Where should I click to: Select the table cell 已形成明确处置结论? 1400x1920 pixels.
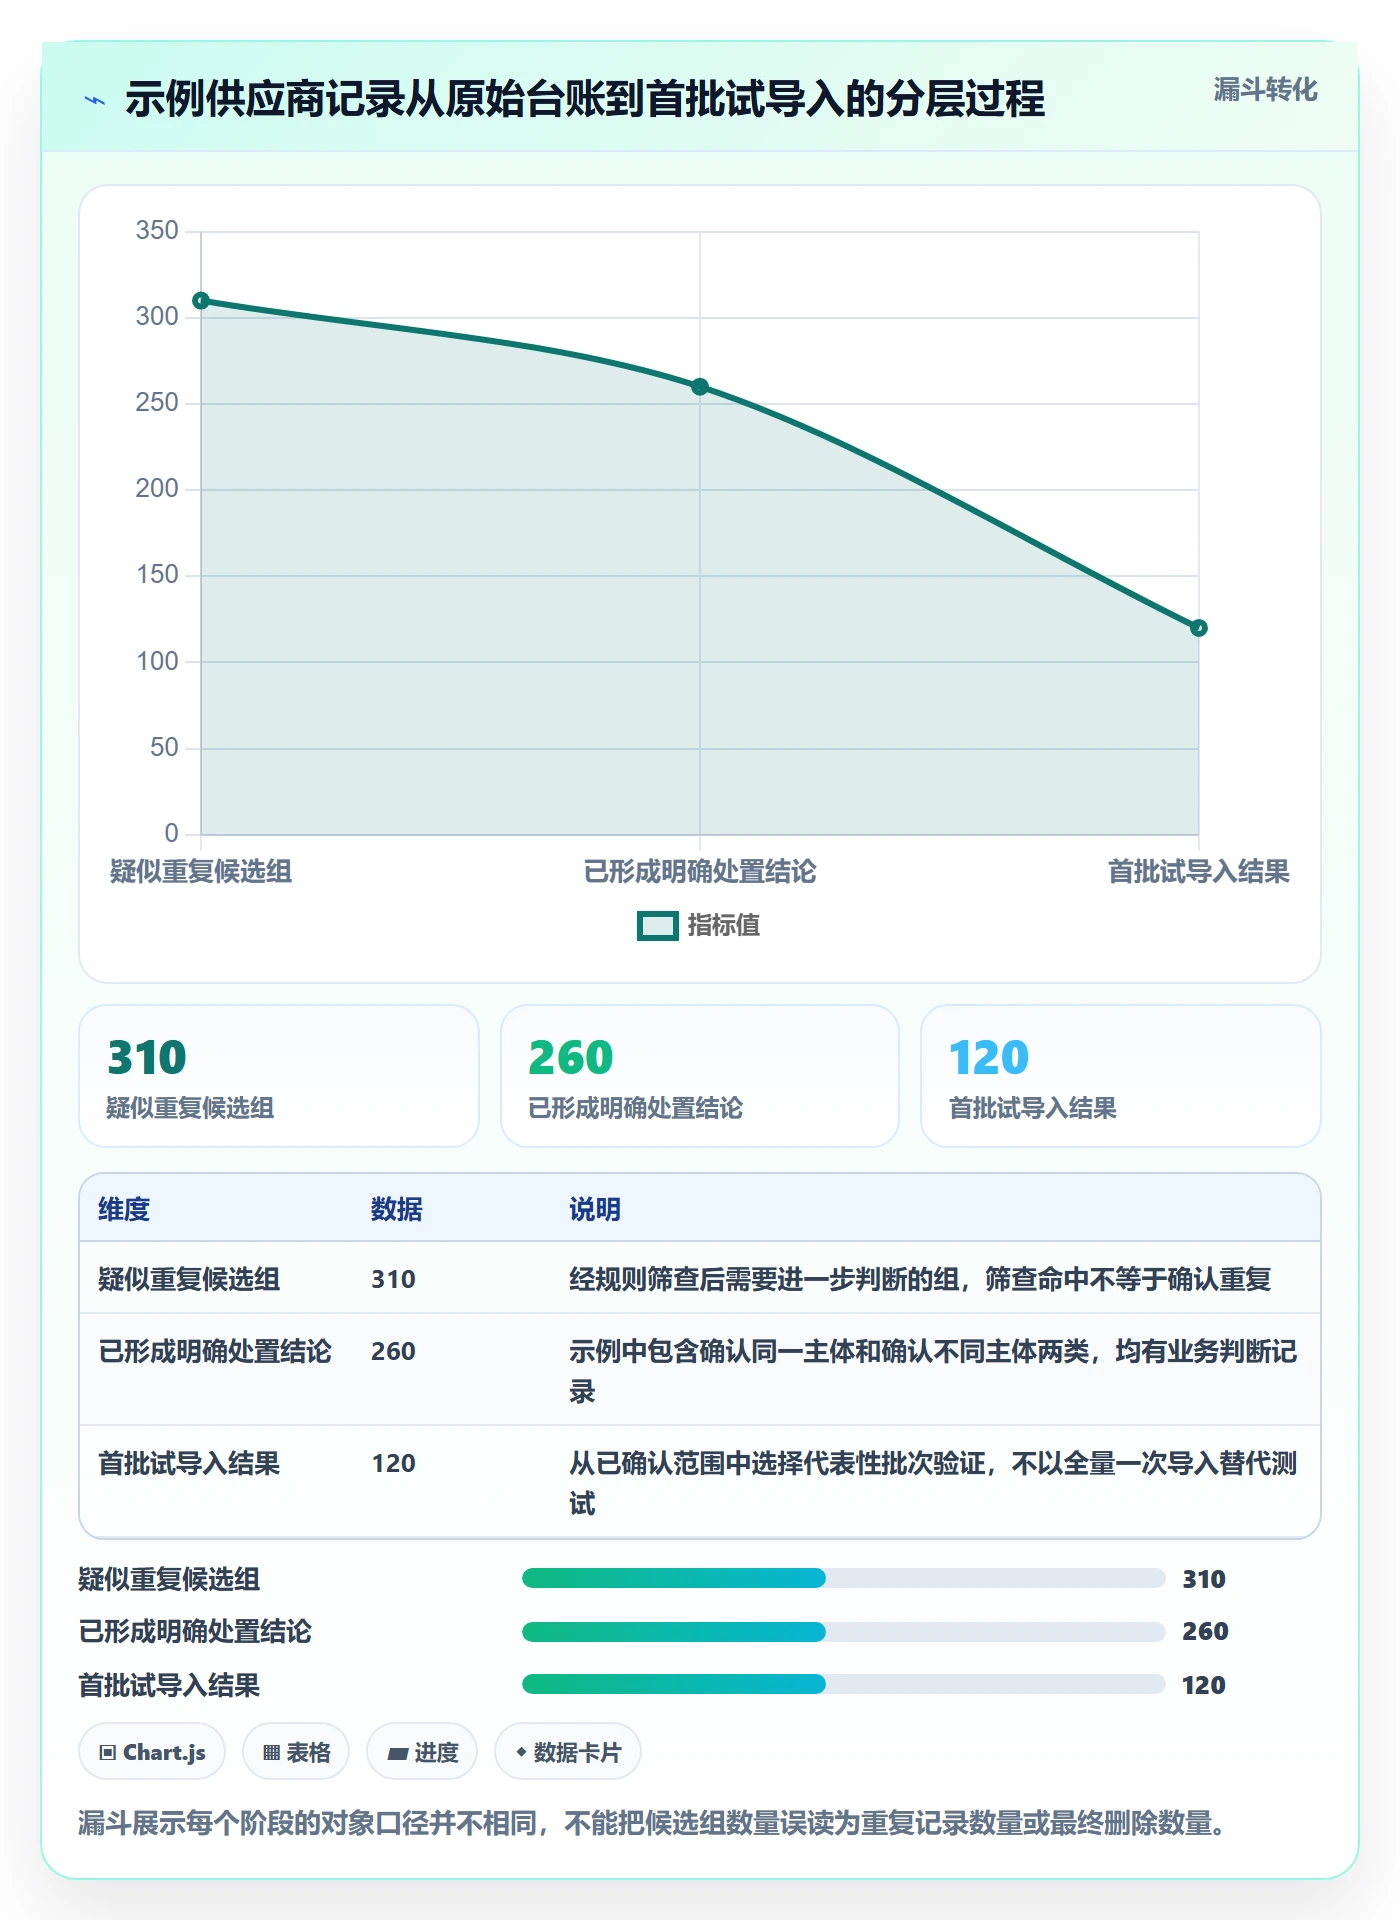click(215, 1352)
